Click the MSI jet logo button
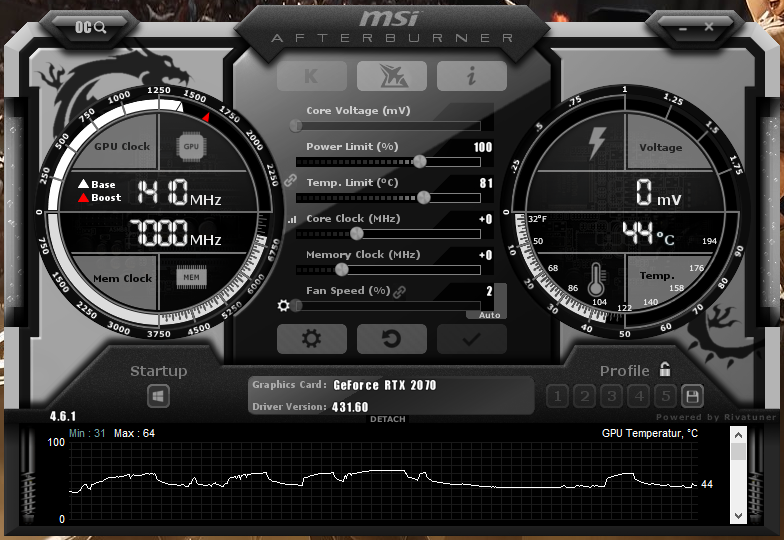 point(392,76)
